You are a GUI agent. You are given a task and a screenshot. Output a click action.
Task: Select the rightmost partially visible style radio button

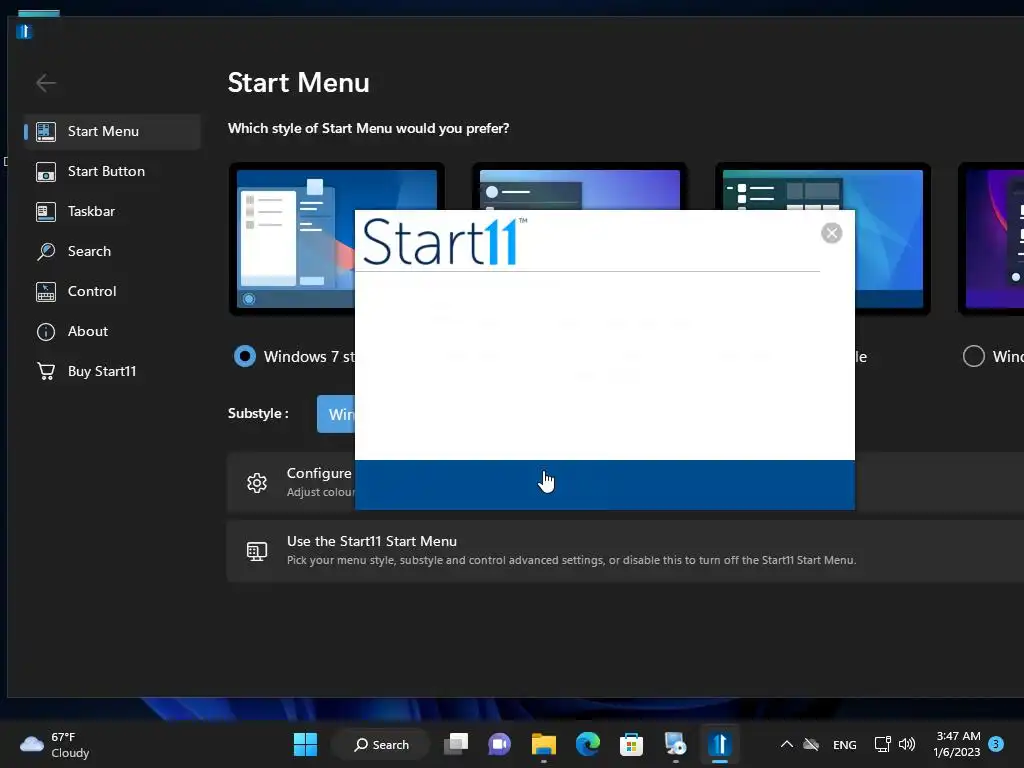tap(973, 356)
